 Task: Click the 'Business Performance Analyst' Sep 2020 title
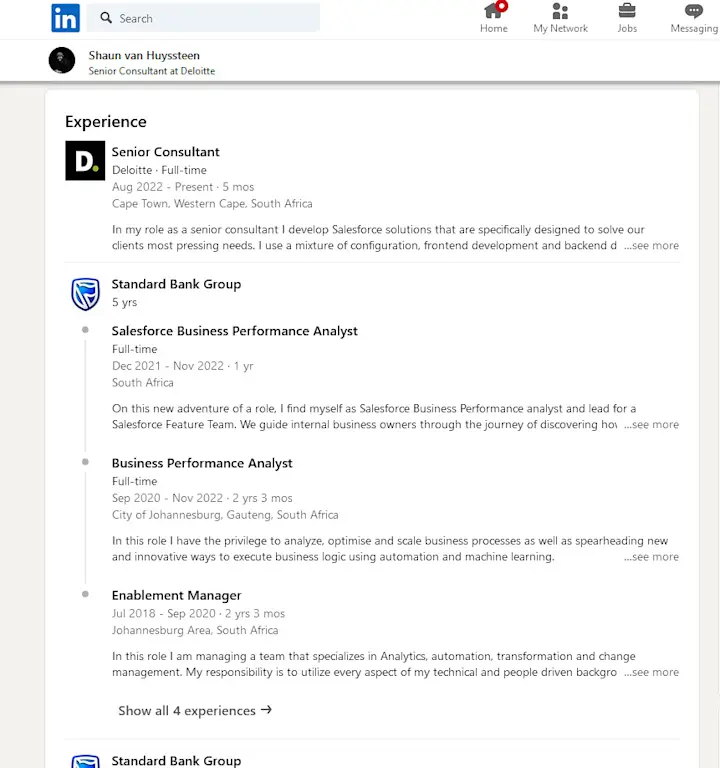tap(202, 463)
